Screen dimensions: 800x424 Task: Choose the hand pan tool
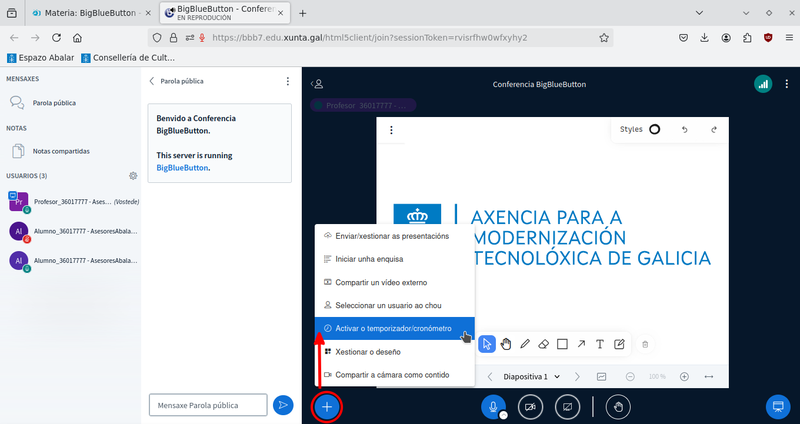506,344
